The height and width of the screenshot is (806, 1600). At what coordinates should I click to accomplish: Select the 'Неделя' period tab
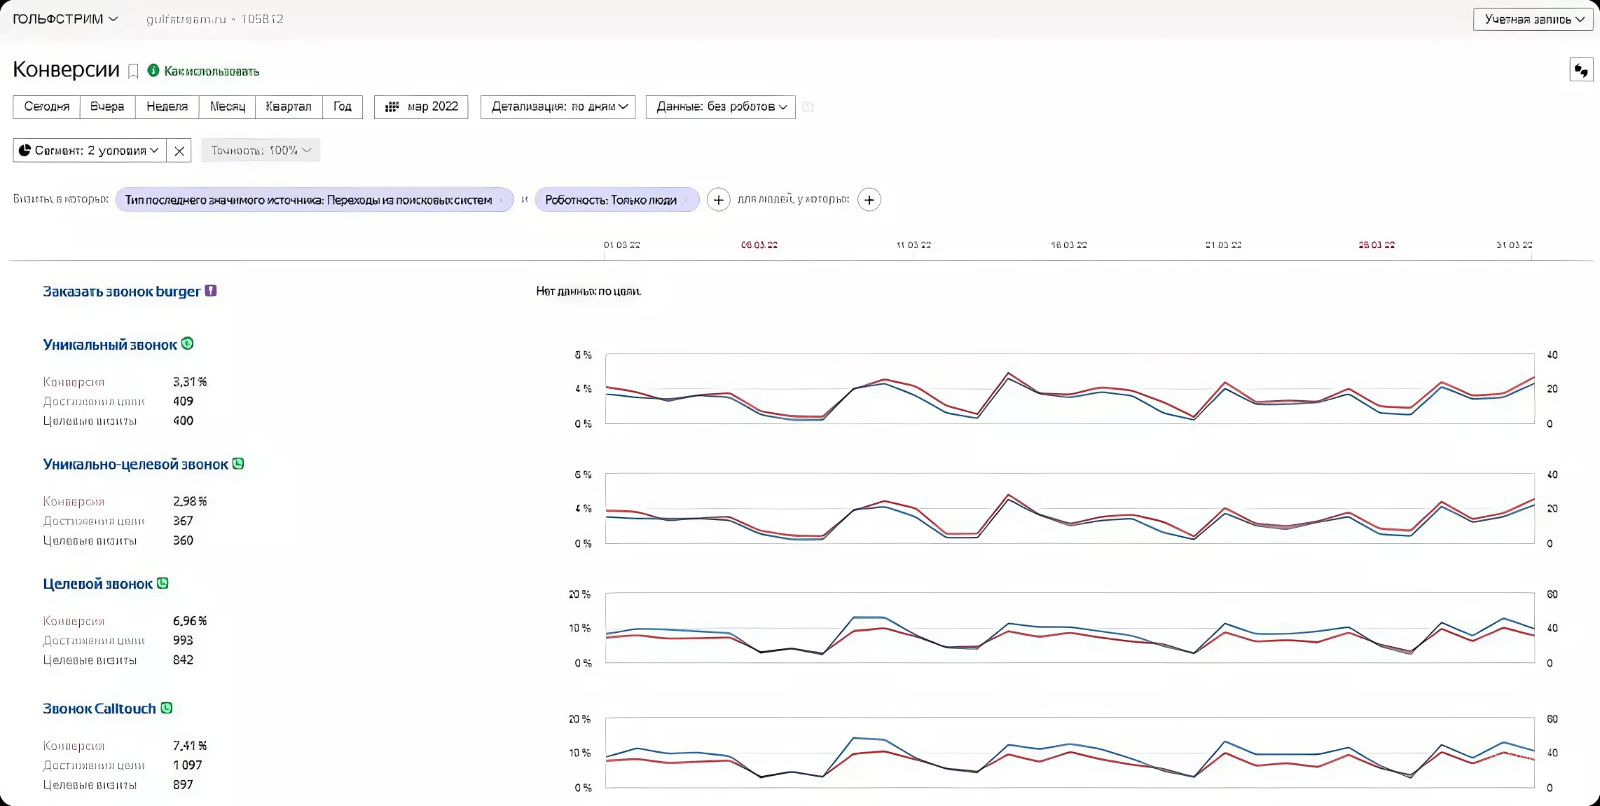click(x=167, y=107)
